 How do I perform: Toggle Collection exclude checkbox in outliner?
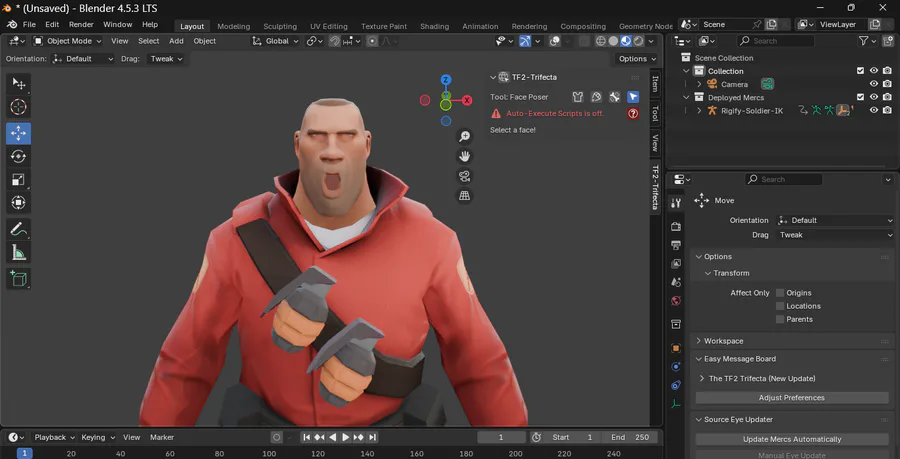click(860, 71)
